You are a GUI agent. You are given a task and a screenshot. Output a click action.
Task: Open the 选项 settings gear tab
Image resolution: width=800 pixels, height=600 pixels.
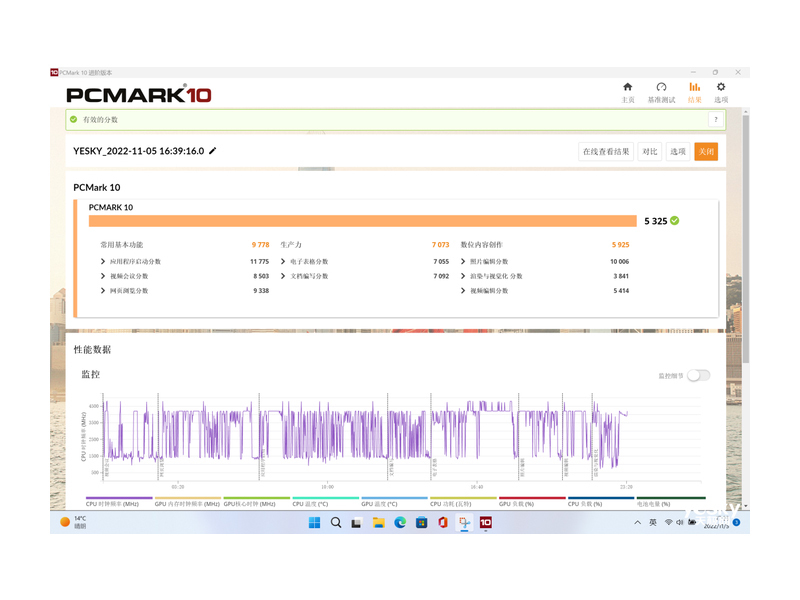click(721, 92)
